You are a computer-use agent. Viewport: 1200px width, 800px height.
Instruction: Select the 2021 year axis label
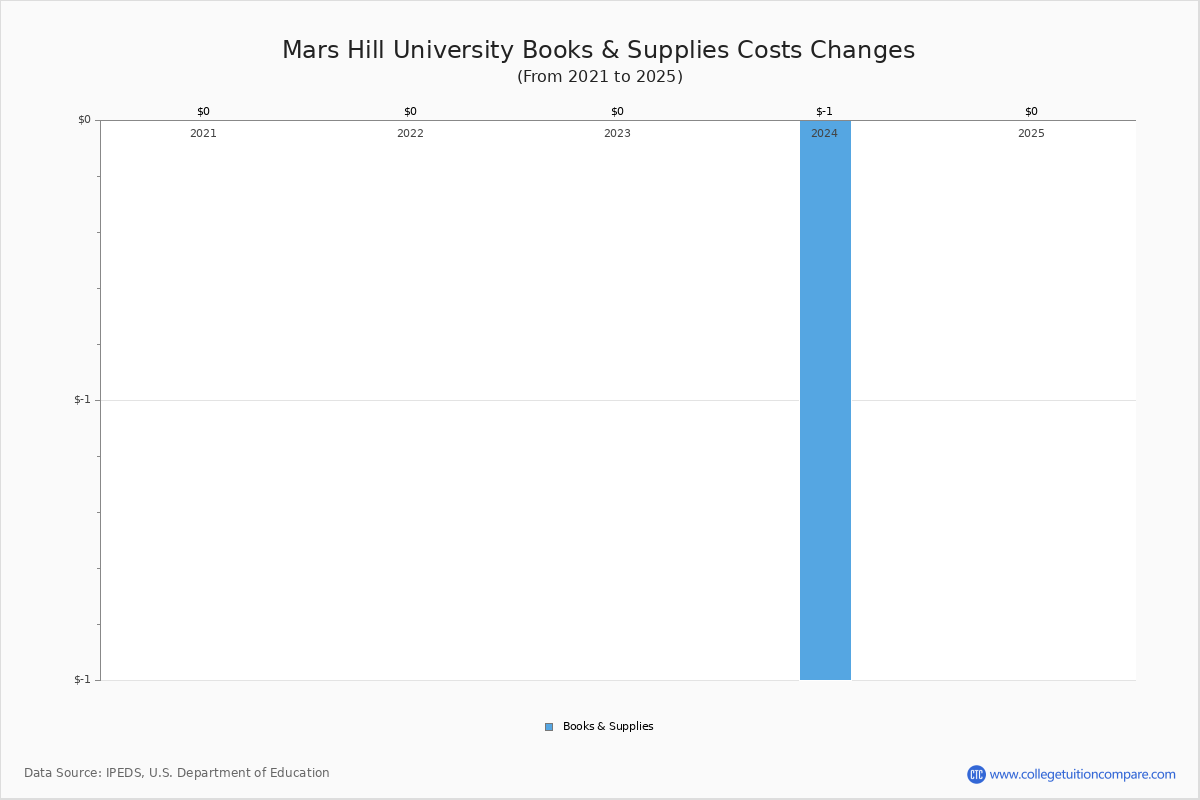[x=203, y=133]
